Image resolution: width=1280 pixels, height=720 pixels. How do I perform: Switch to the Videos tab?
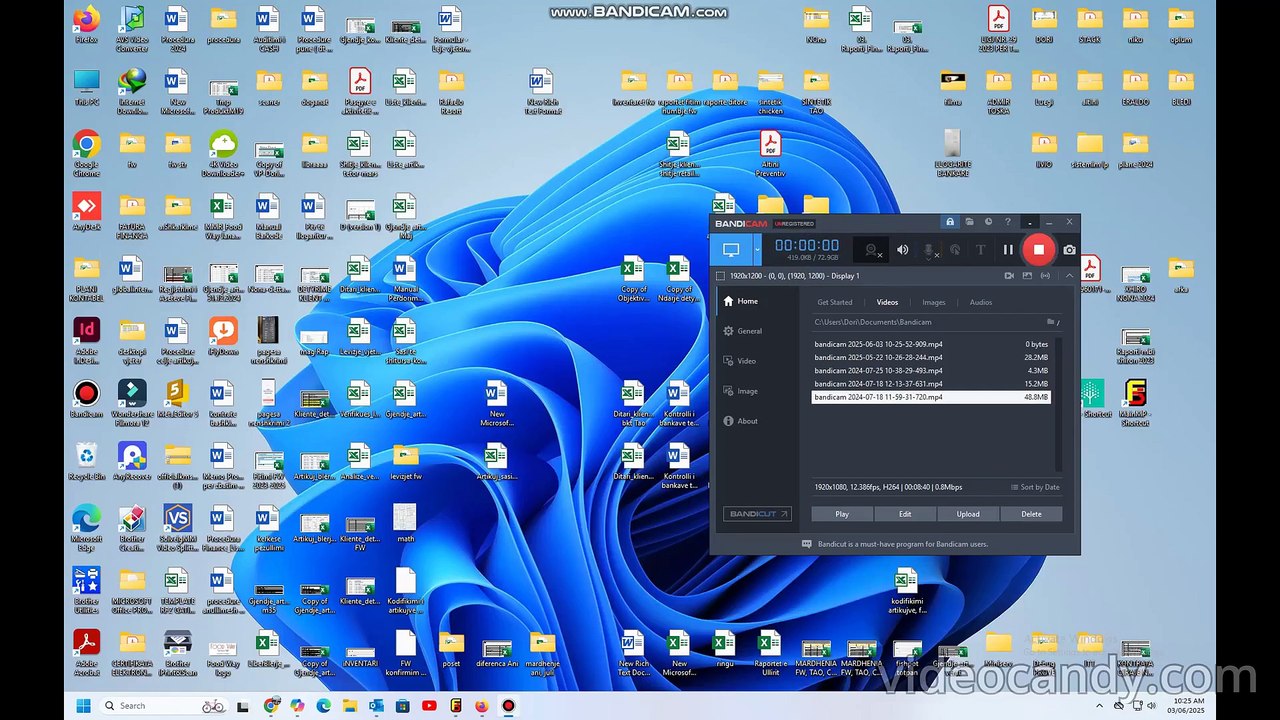click(x=887, y=302)
